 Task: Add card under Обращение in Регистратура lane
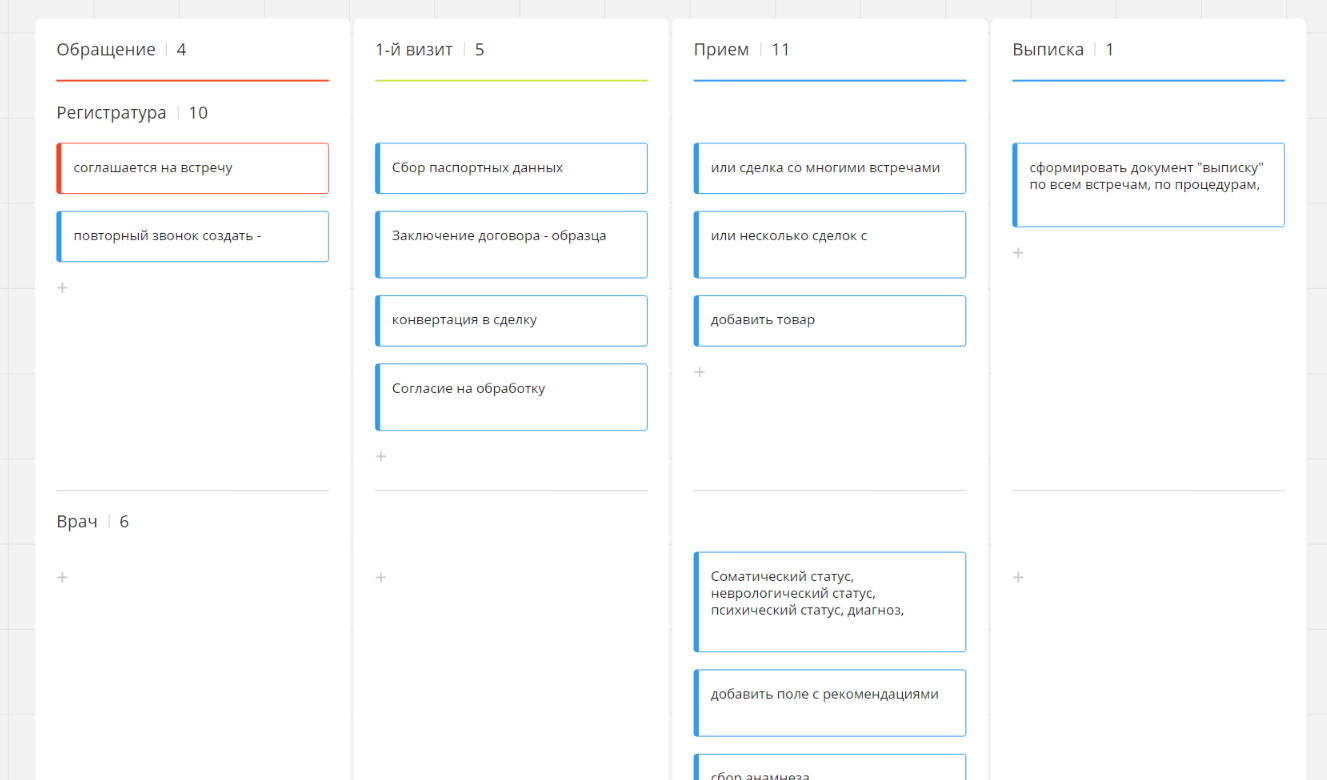coord(62,288)
